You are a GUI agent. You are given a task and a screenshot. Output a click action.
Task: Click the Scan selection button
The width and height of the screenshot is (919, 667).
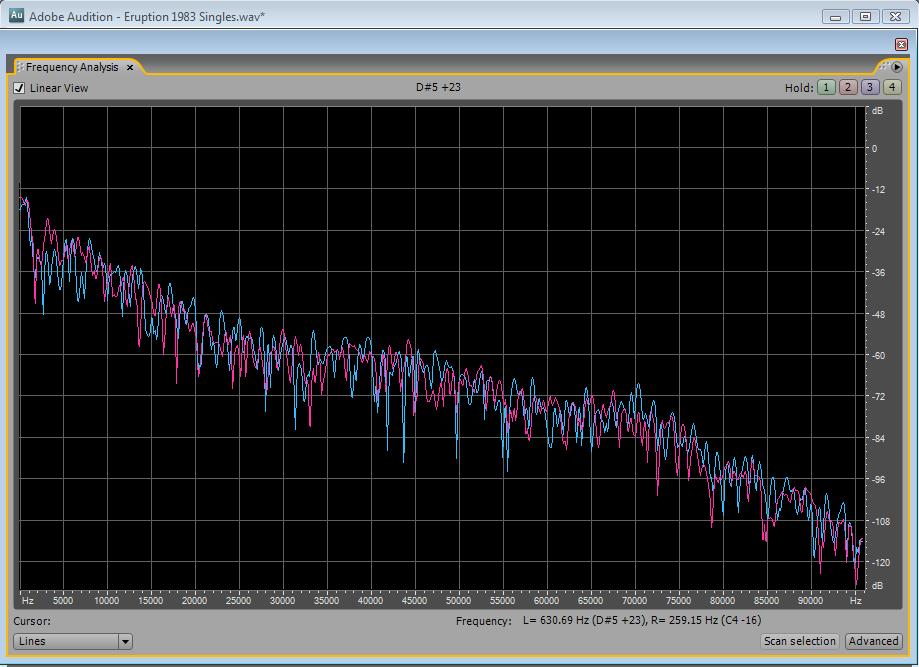[799, 641]
